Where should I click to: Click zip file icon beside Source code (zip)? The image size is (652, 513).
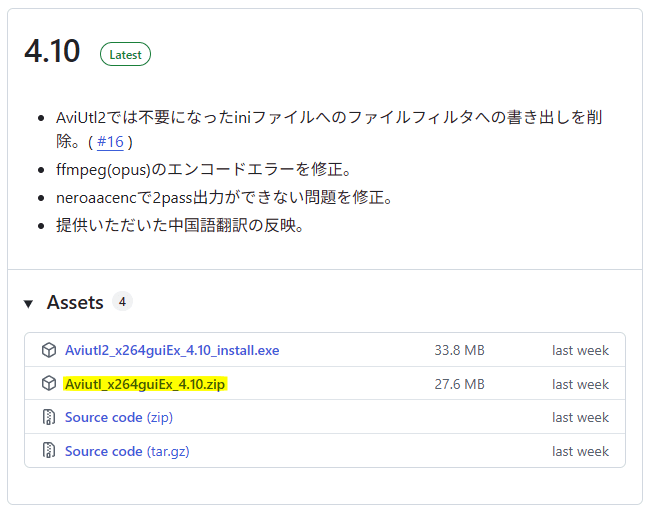(49, 417)
